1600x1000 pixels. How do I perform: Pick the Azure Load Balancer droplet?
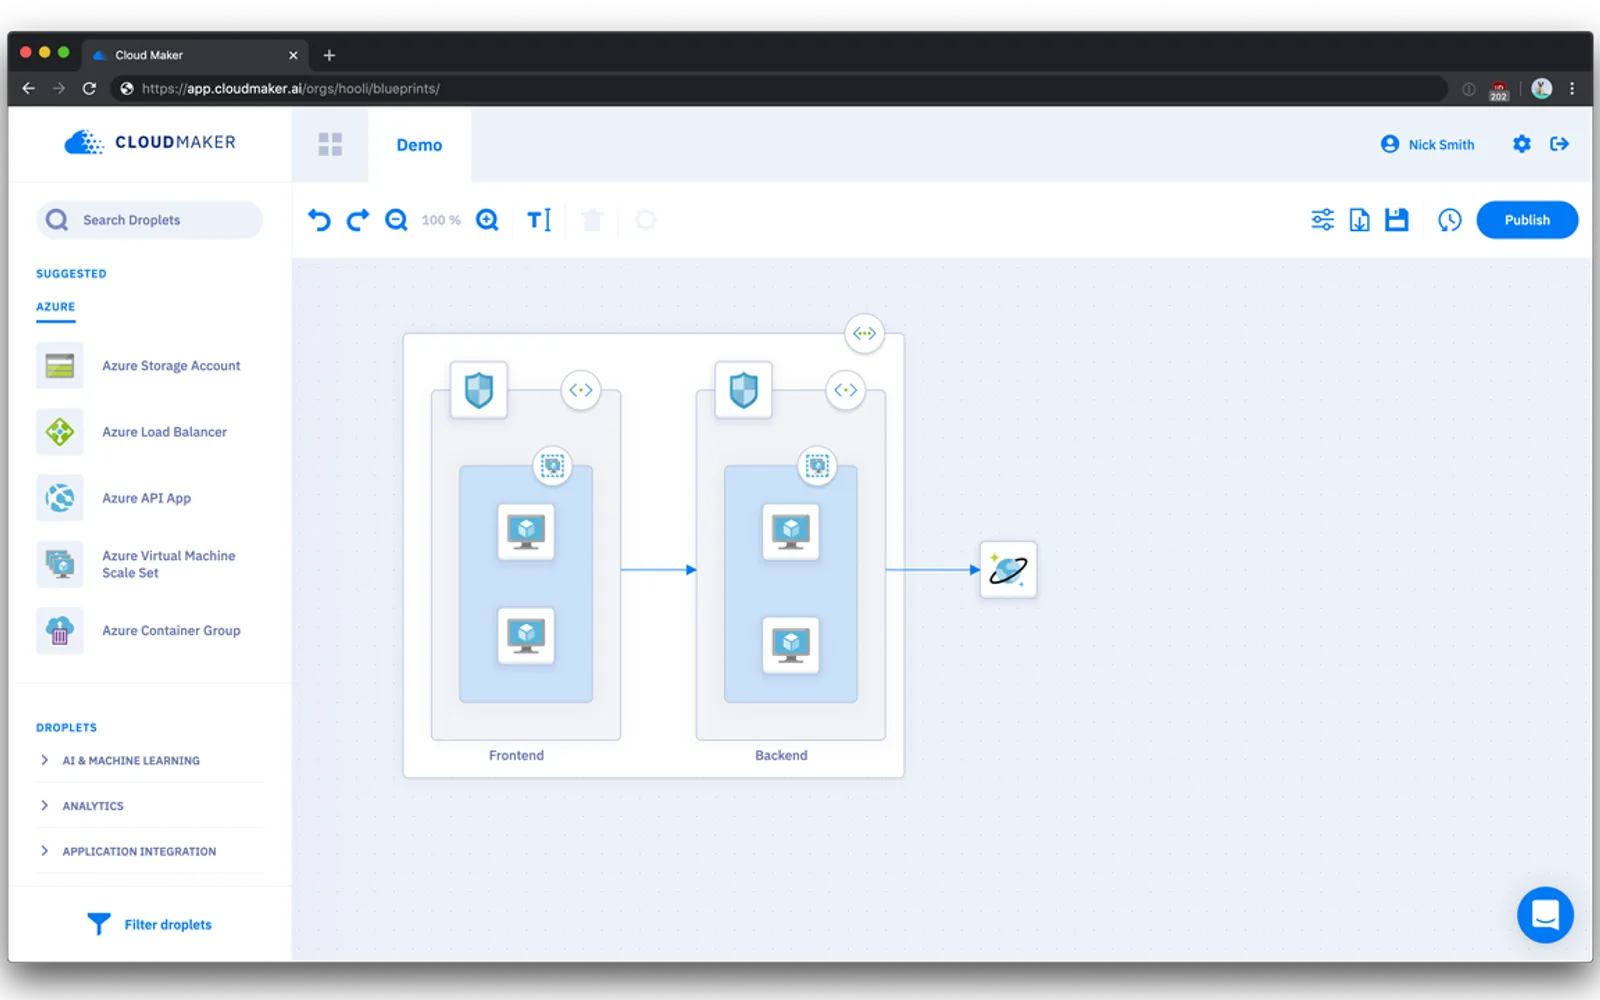pos(133,432)
